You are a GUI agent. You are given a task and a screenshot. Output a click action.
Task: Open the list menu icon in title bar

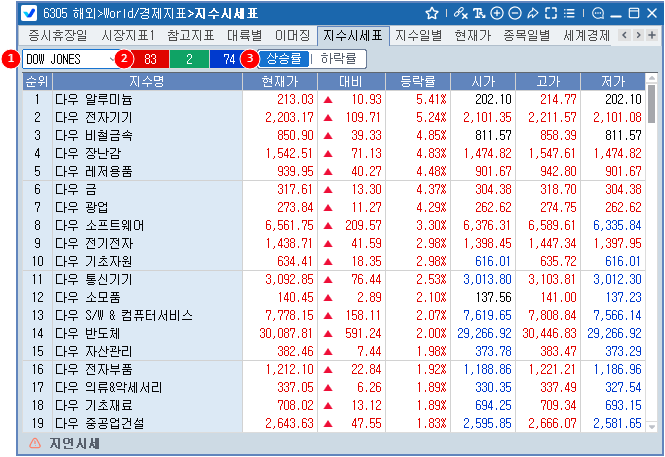569,13
